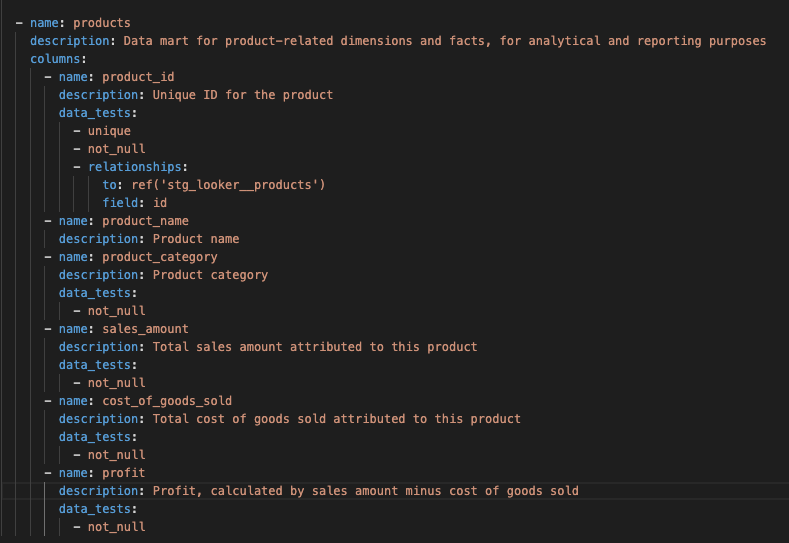Click the 'sales_amount' column name
The width and height of the screenshot is (789, 543).
[145, 329]
